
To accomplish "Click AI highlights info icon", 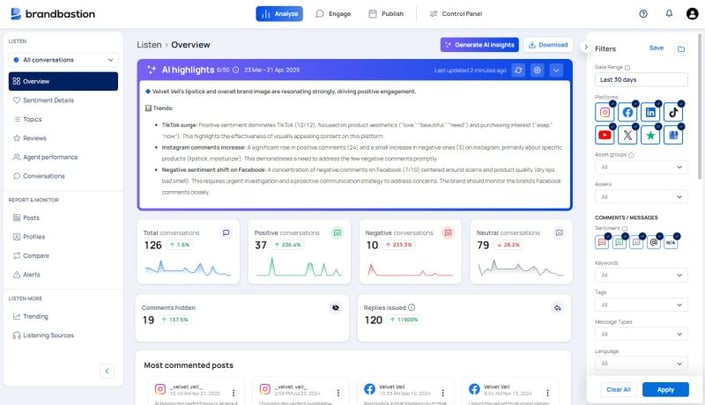I will coord(236,70).
